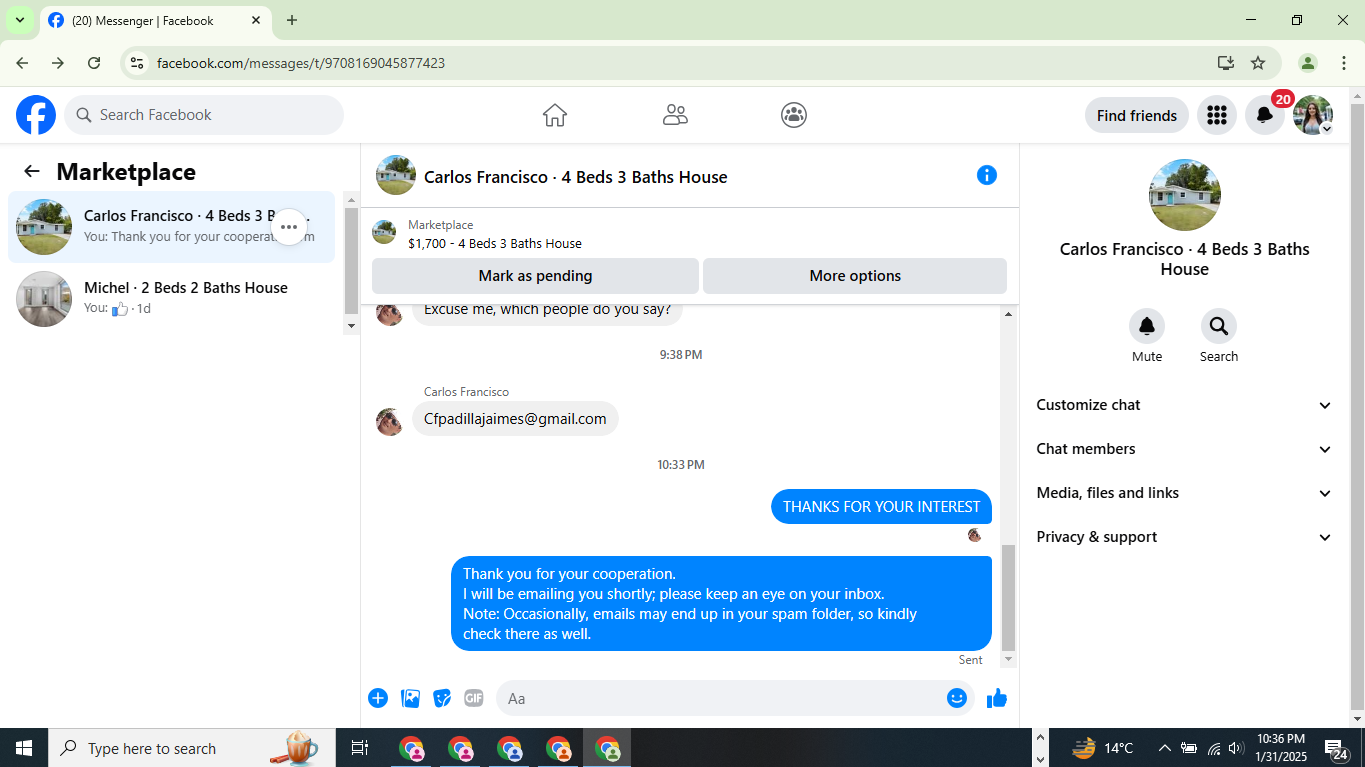1365x767 pixels.
Task: Open the account profile picture menu
Action: (x=1313, y=115)
